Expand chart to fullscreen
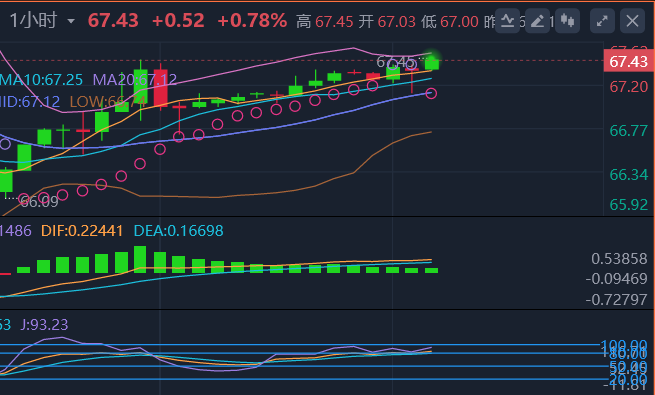Viewport: 655px width, 395px height. 602,20
